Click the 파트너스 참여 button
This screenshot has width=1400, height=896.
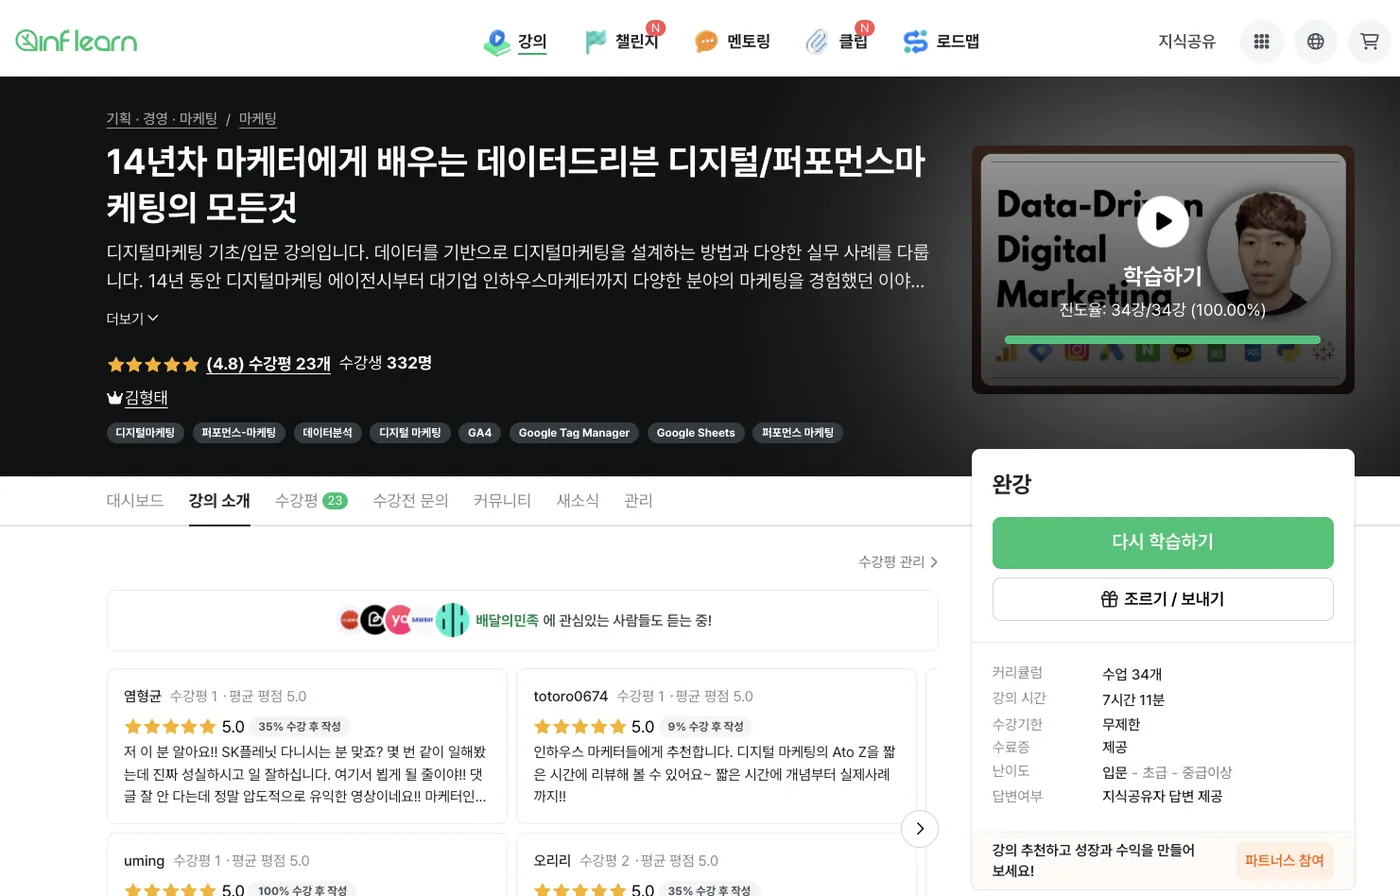(x=1284, y=860)
